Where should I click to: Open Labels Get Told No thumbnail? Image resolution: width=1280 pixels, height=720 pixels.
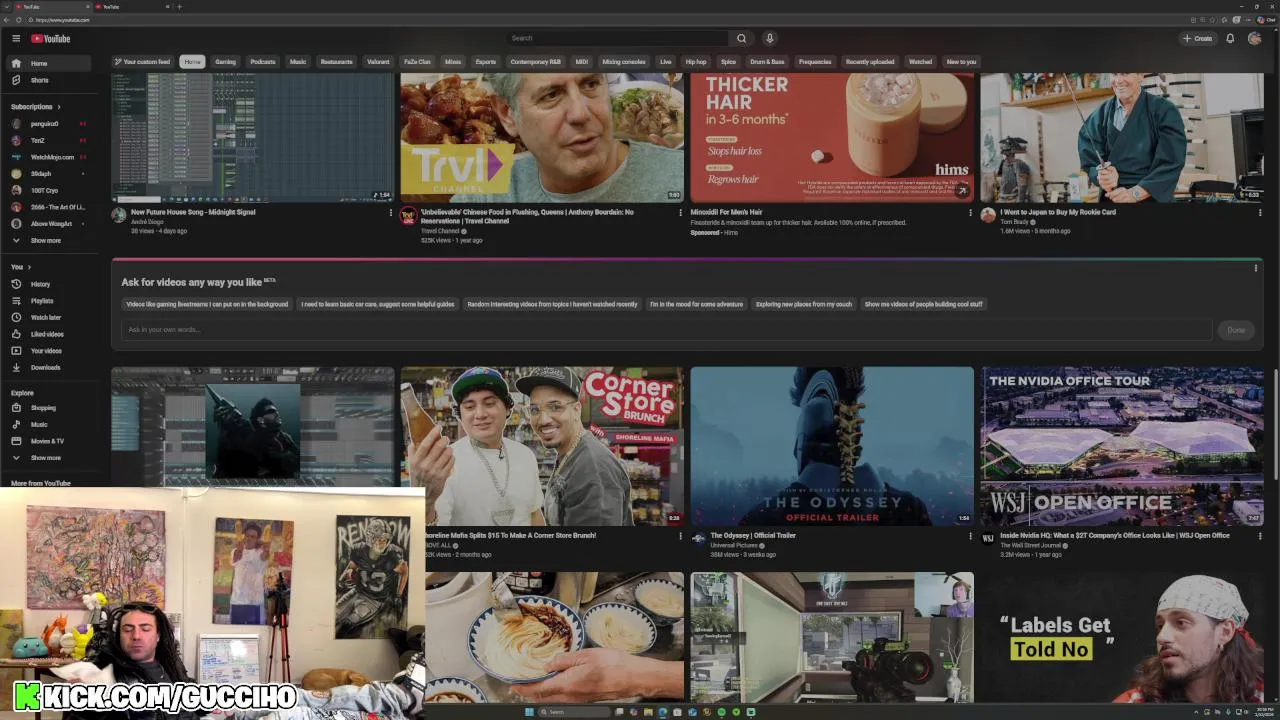(x=1122, y=638)
